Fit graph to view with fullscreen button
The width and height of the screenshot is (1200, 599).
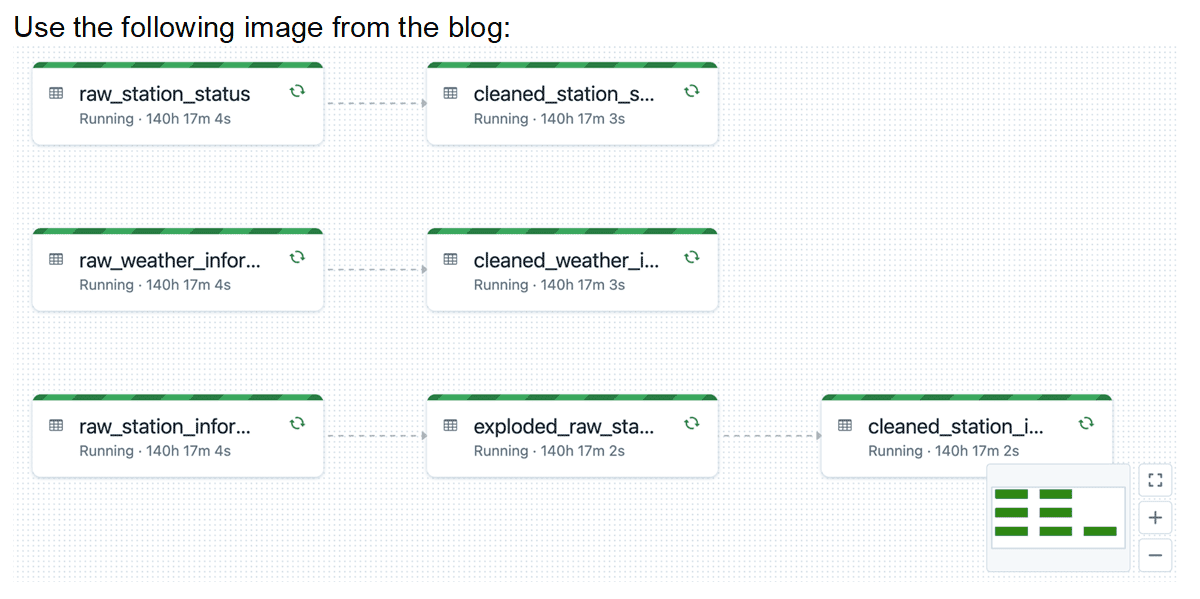point(1155,480)
